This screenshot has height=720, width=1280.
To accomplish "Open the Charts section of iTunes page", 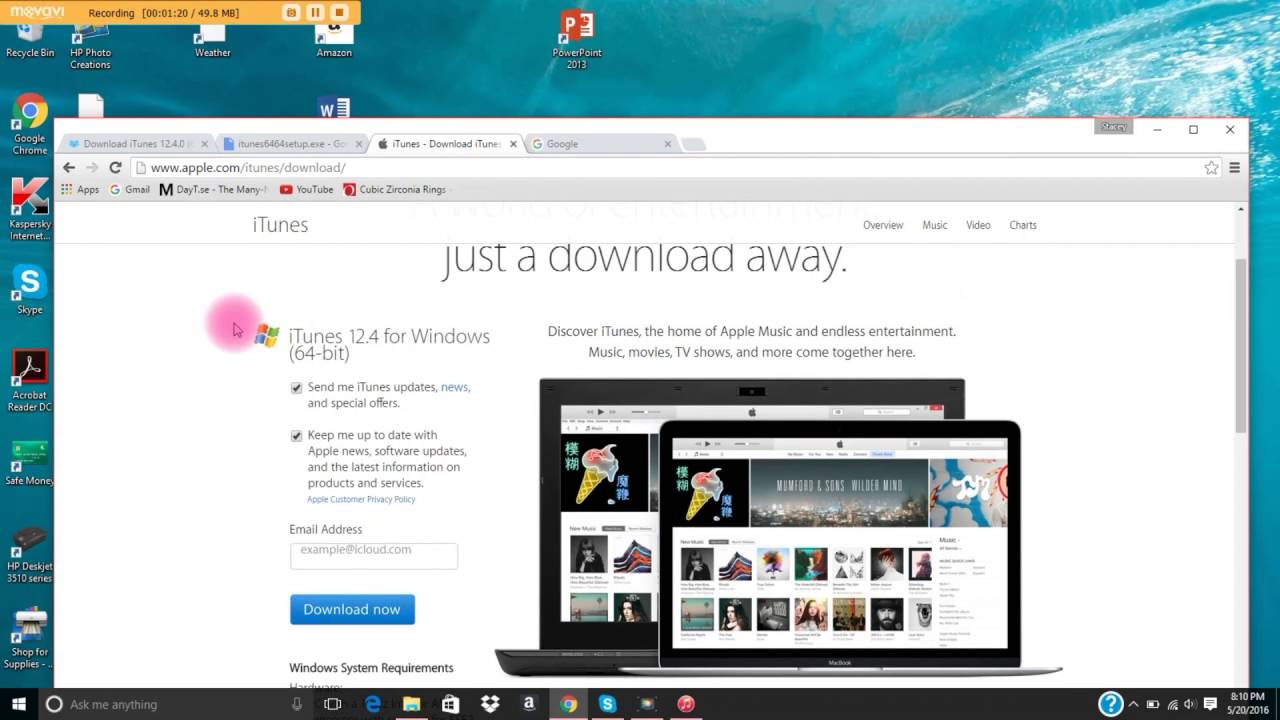I will point(1023,225).
